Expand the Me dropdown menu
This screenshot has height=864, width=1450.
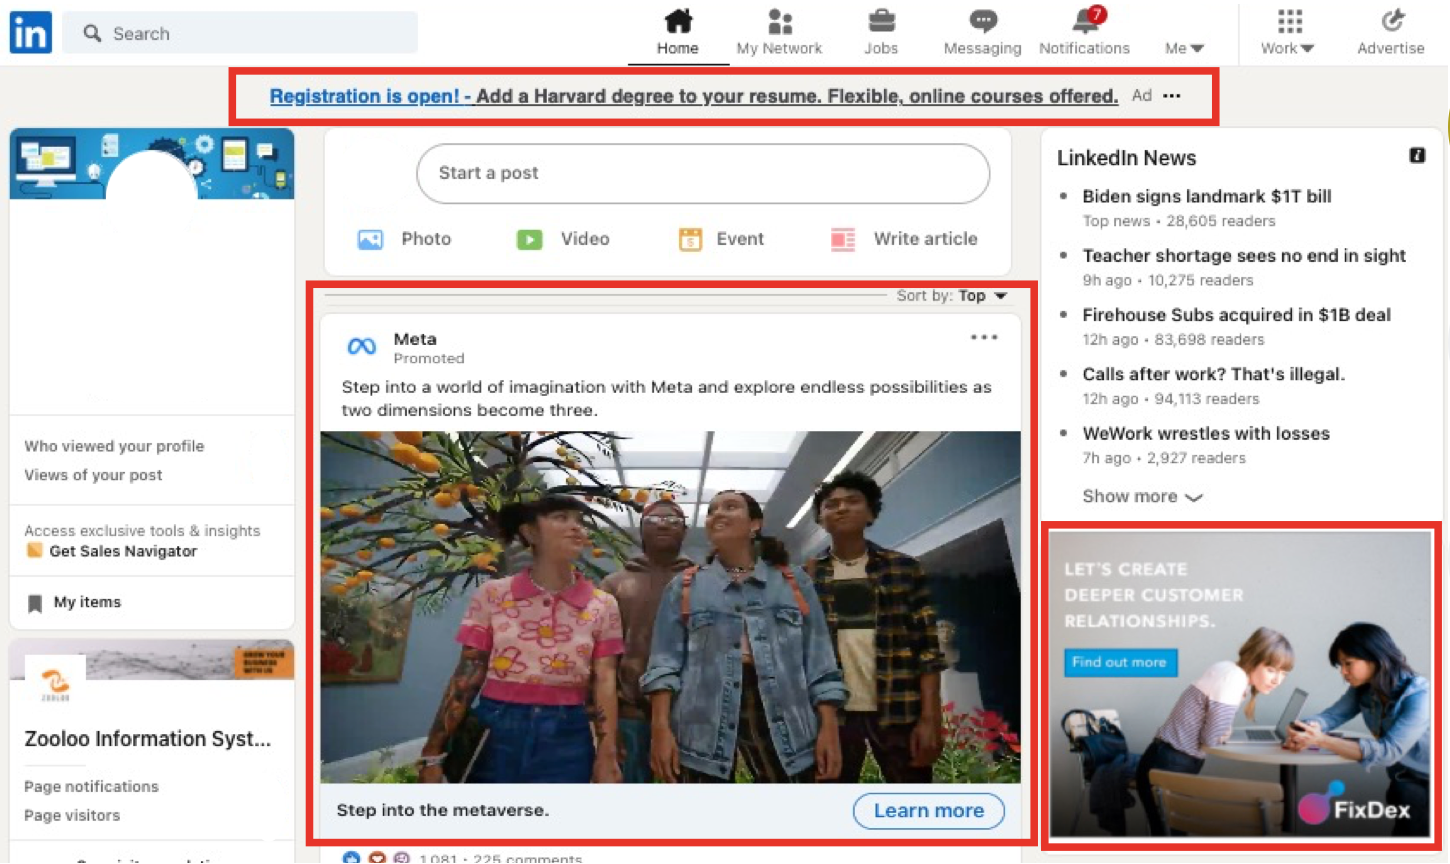click(x=1184, y=48)
